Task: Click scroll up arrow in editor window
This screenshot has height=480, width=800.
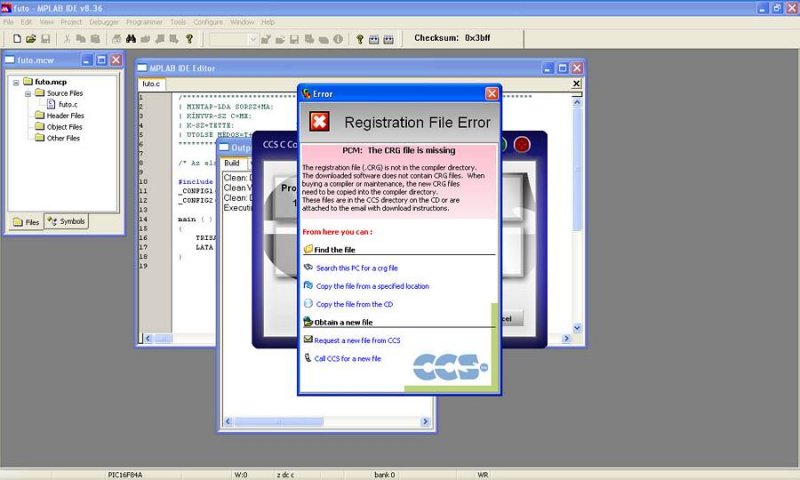Action: [x=577, y=102]
